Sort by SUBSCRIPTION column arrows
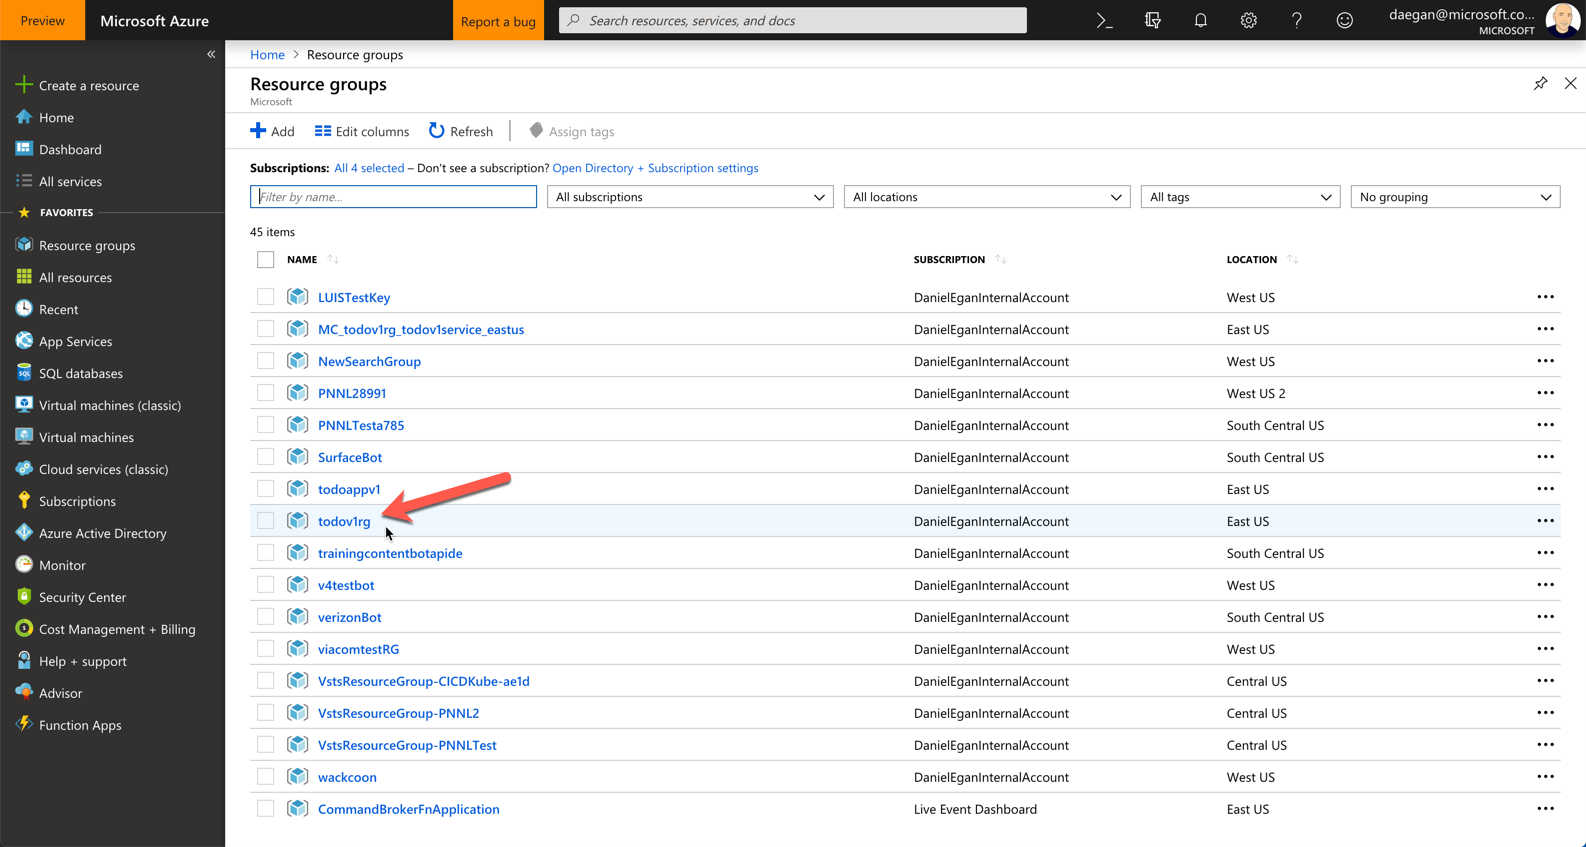 point(1000,260)
